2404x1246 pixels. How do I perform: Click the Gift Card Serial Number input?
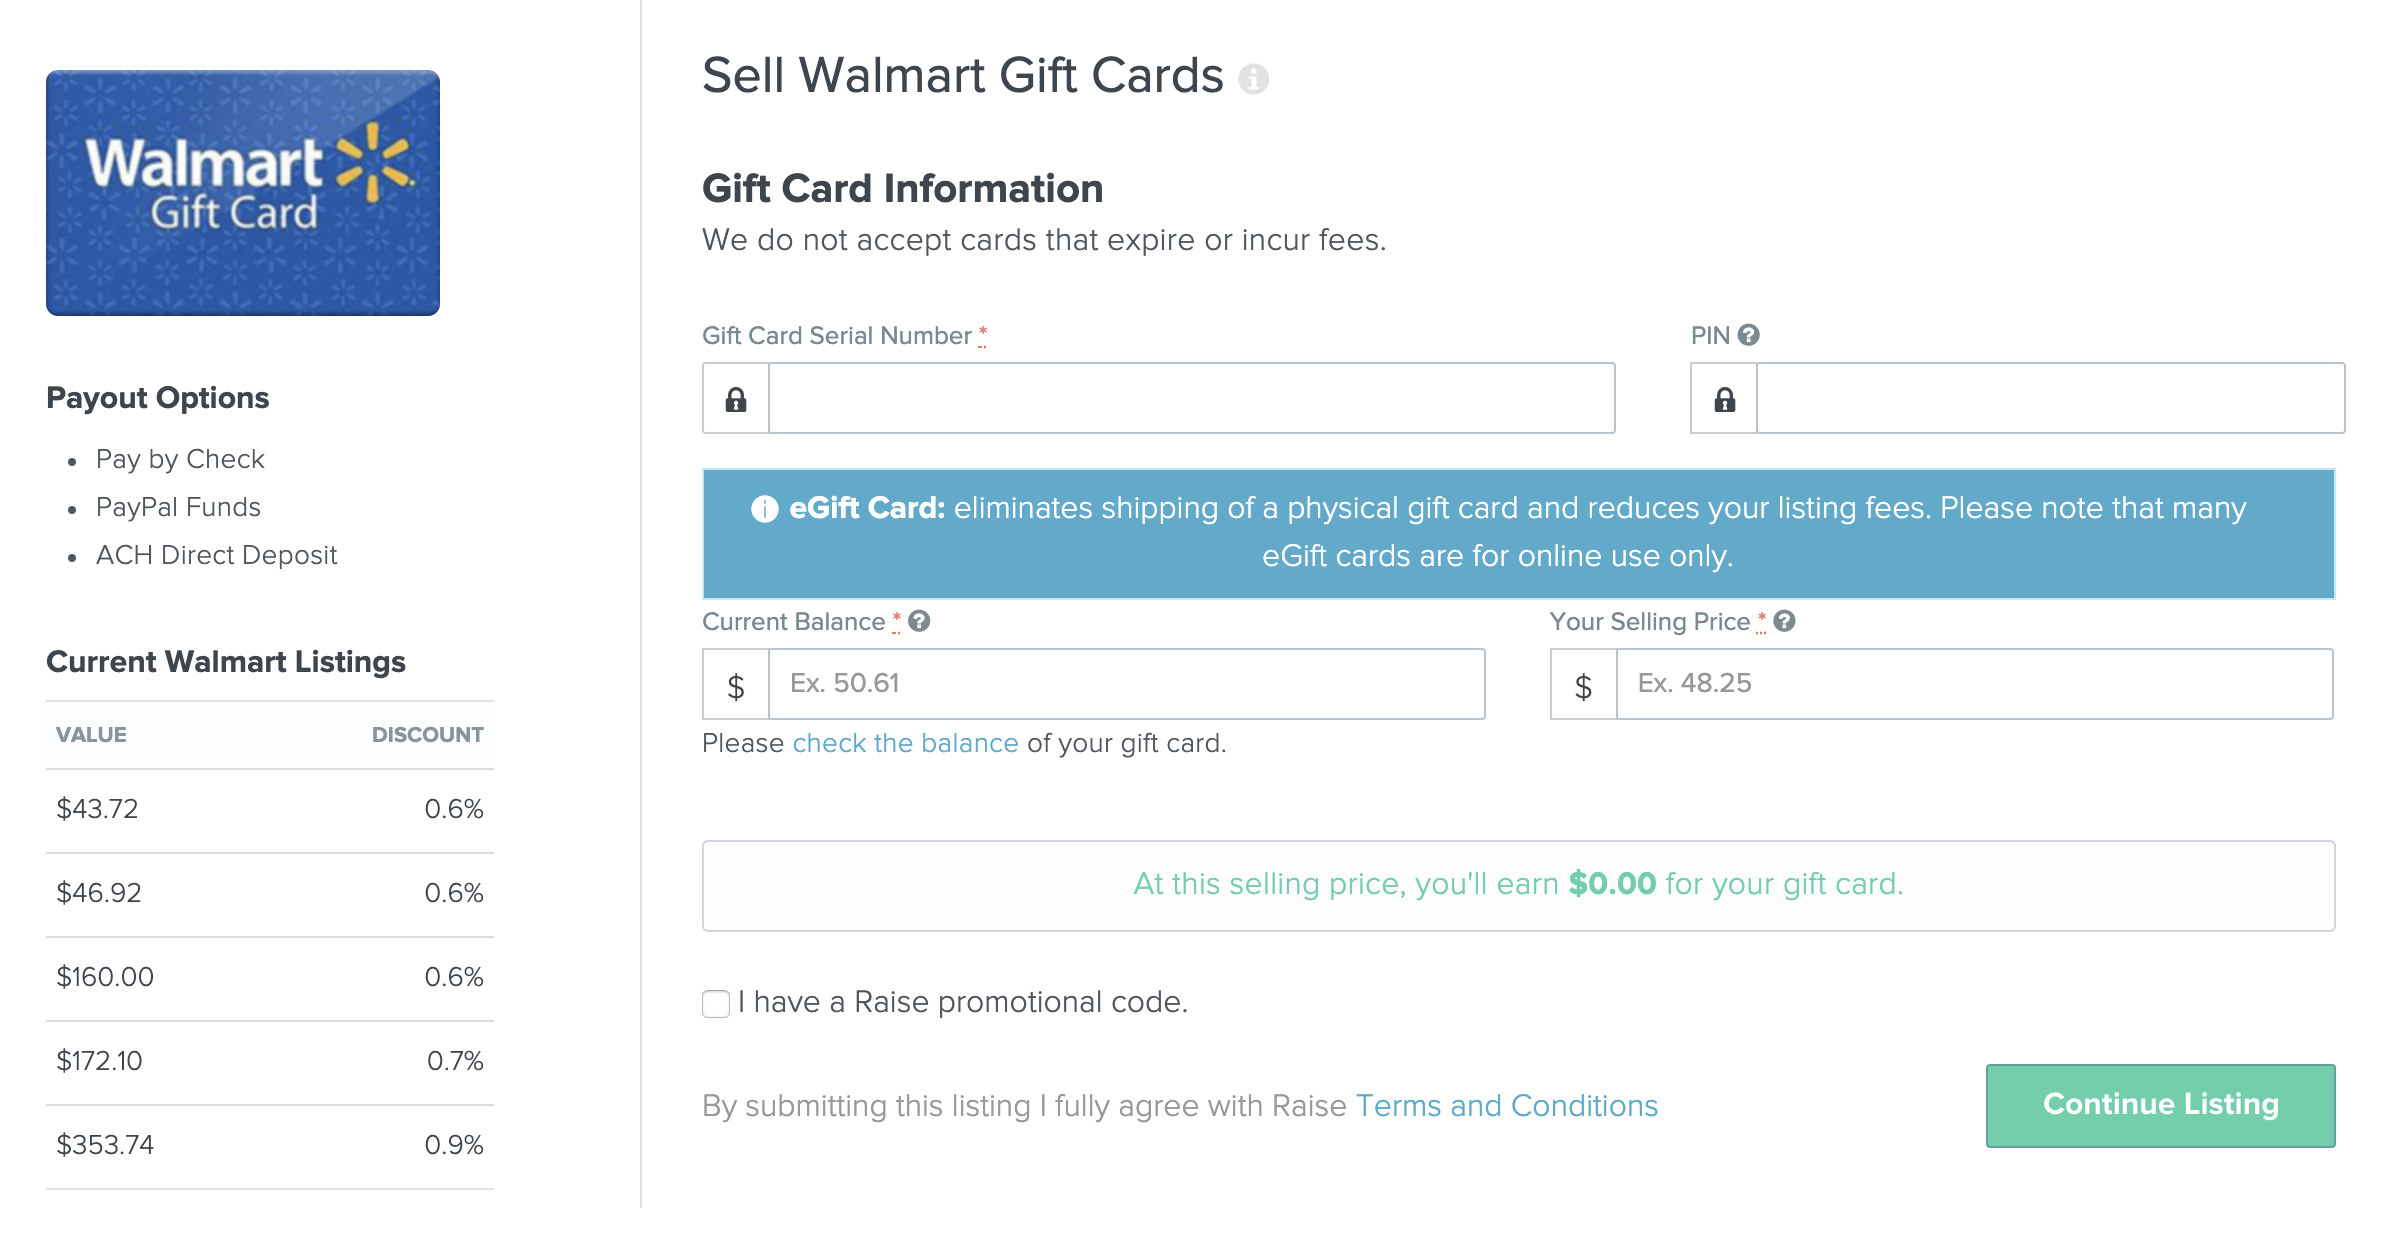point(1190,399)
